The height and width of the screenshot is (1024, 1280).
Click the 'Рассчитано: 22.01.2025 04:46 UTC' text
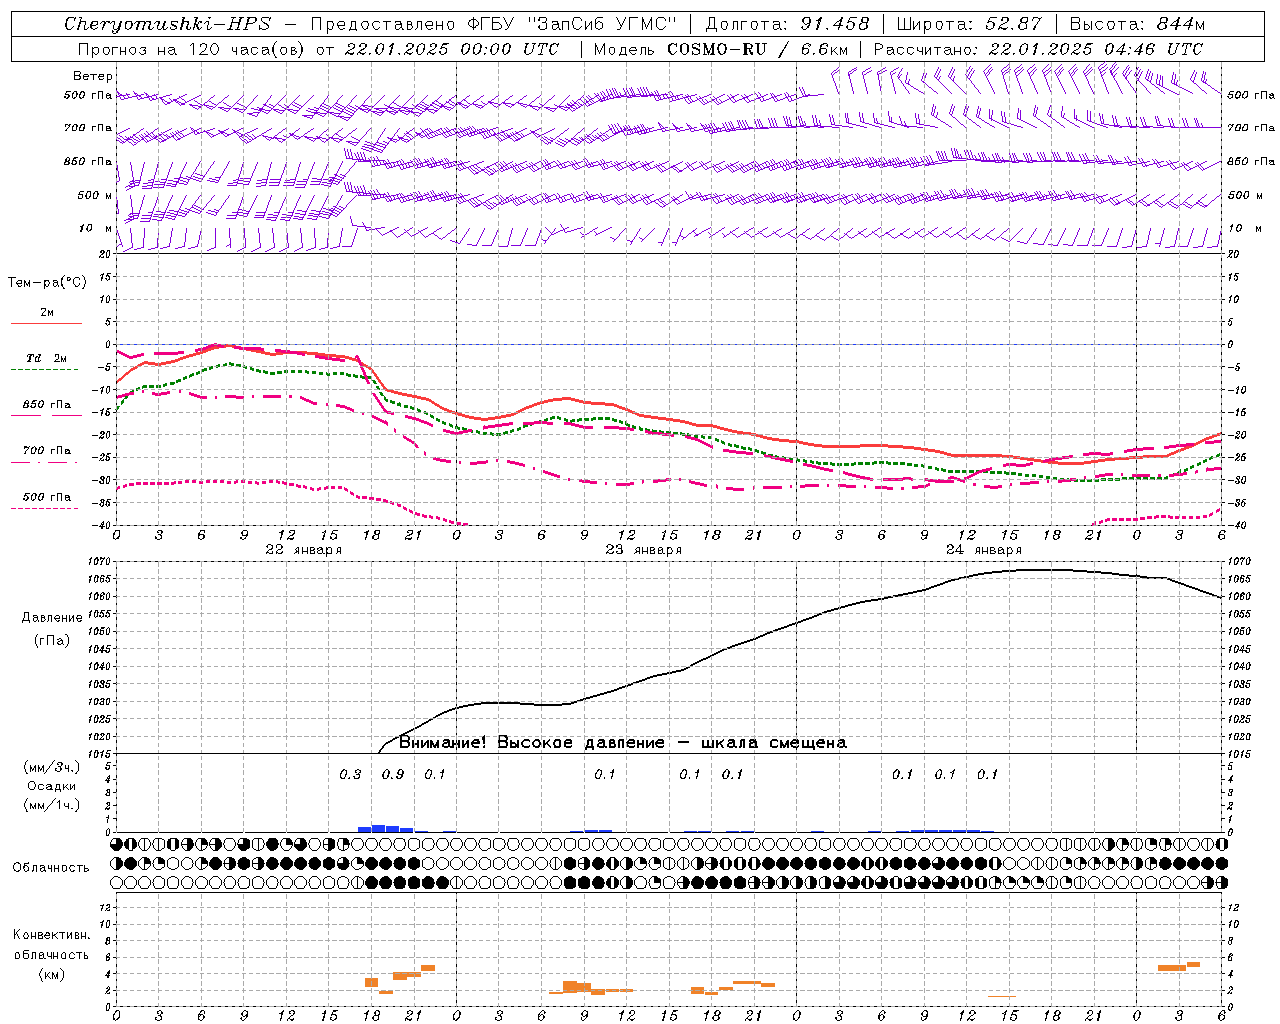1038,49
